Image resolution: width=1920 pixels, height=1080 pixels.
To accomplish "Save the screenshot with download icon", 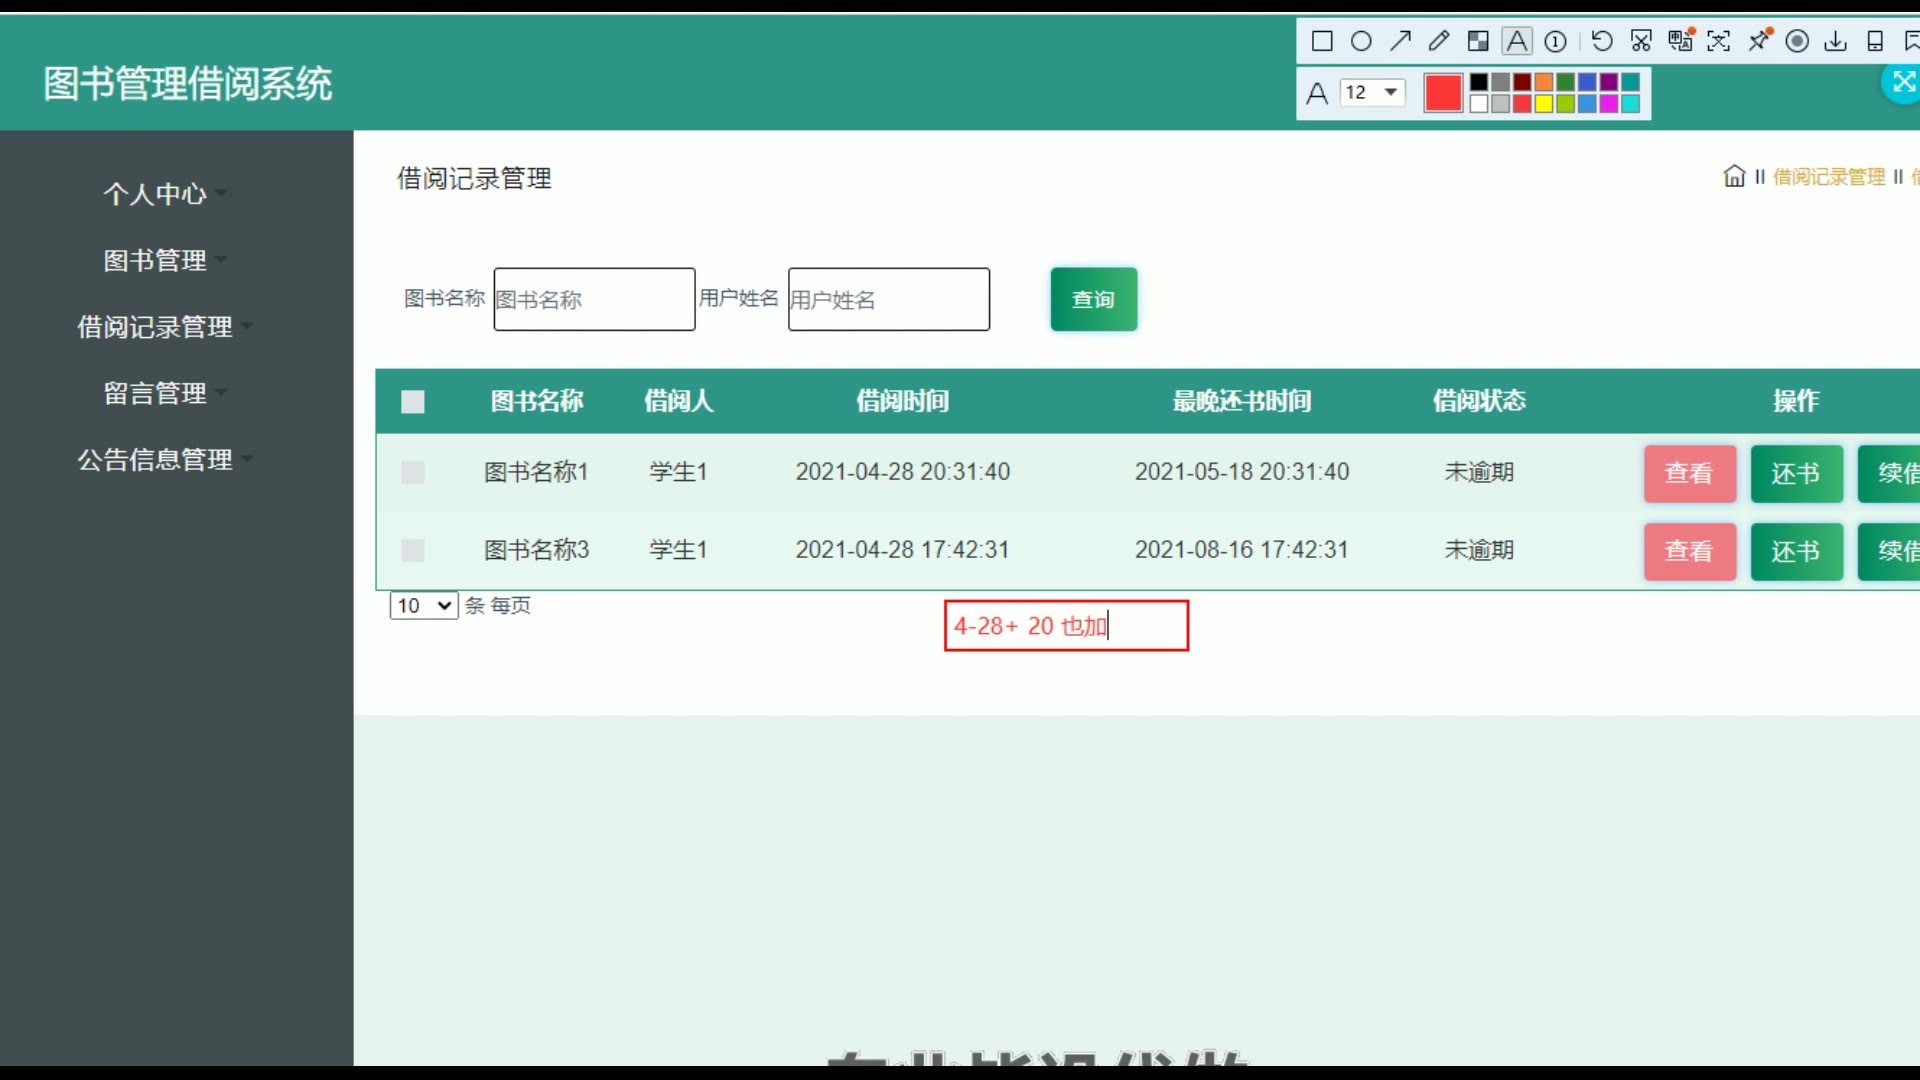I will coord(1835,41).
